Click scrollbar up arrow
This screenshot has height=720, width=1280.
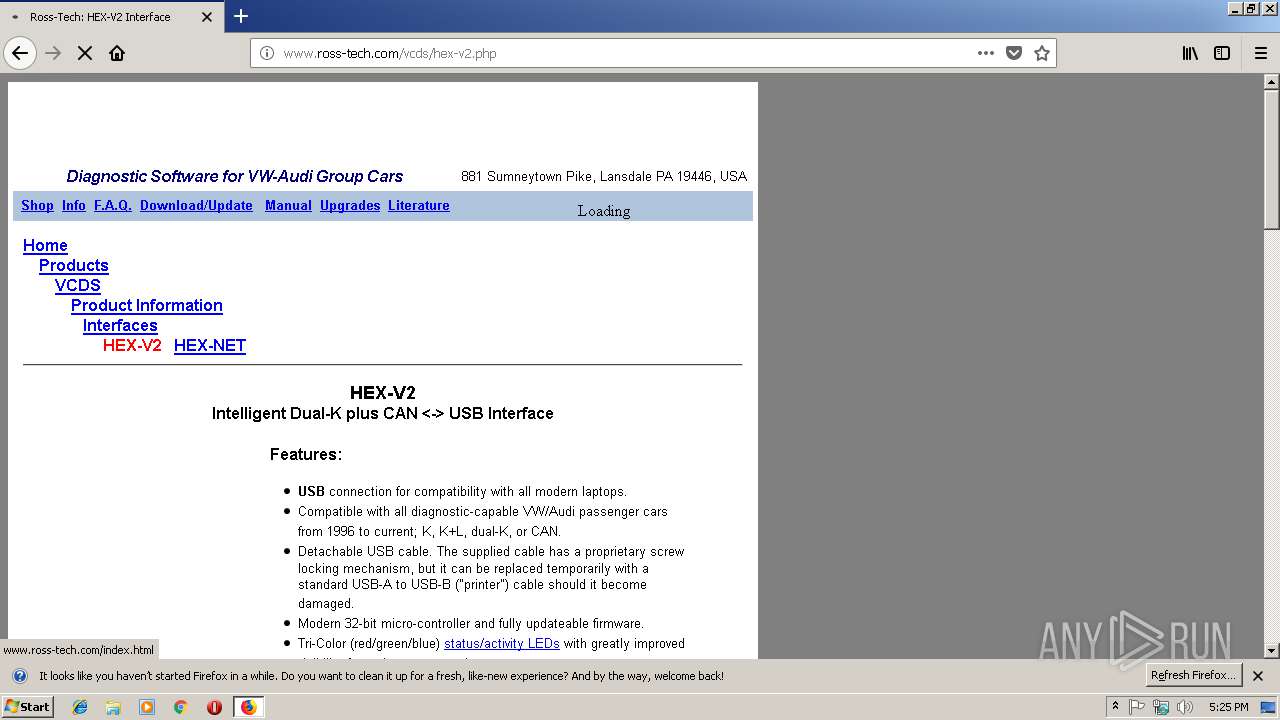point(1271,82)
